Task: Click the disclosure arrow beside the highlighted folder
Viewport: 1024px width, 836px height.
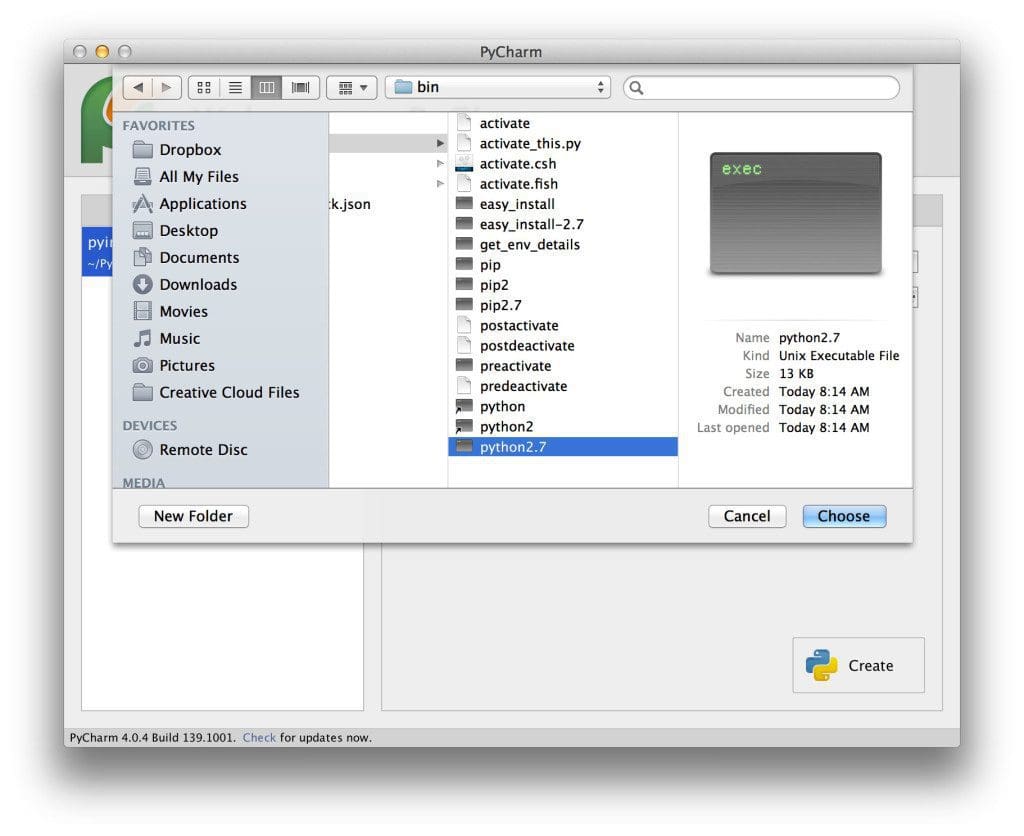Action: point(440,143)
